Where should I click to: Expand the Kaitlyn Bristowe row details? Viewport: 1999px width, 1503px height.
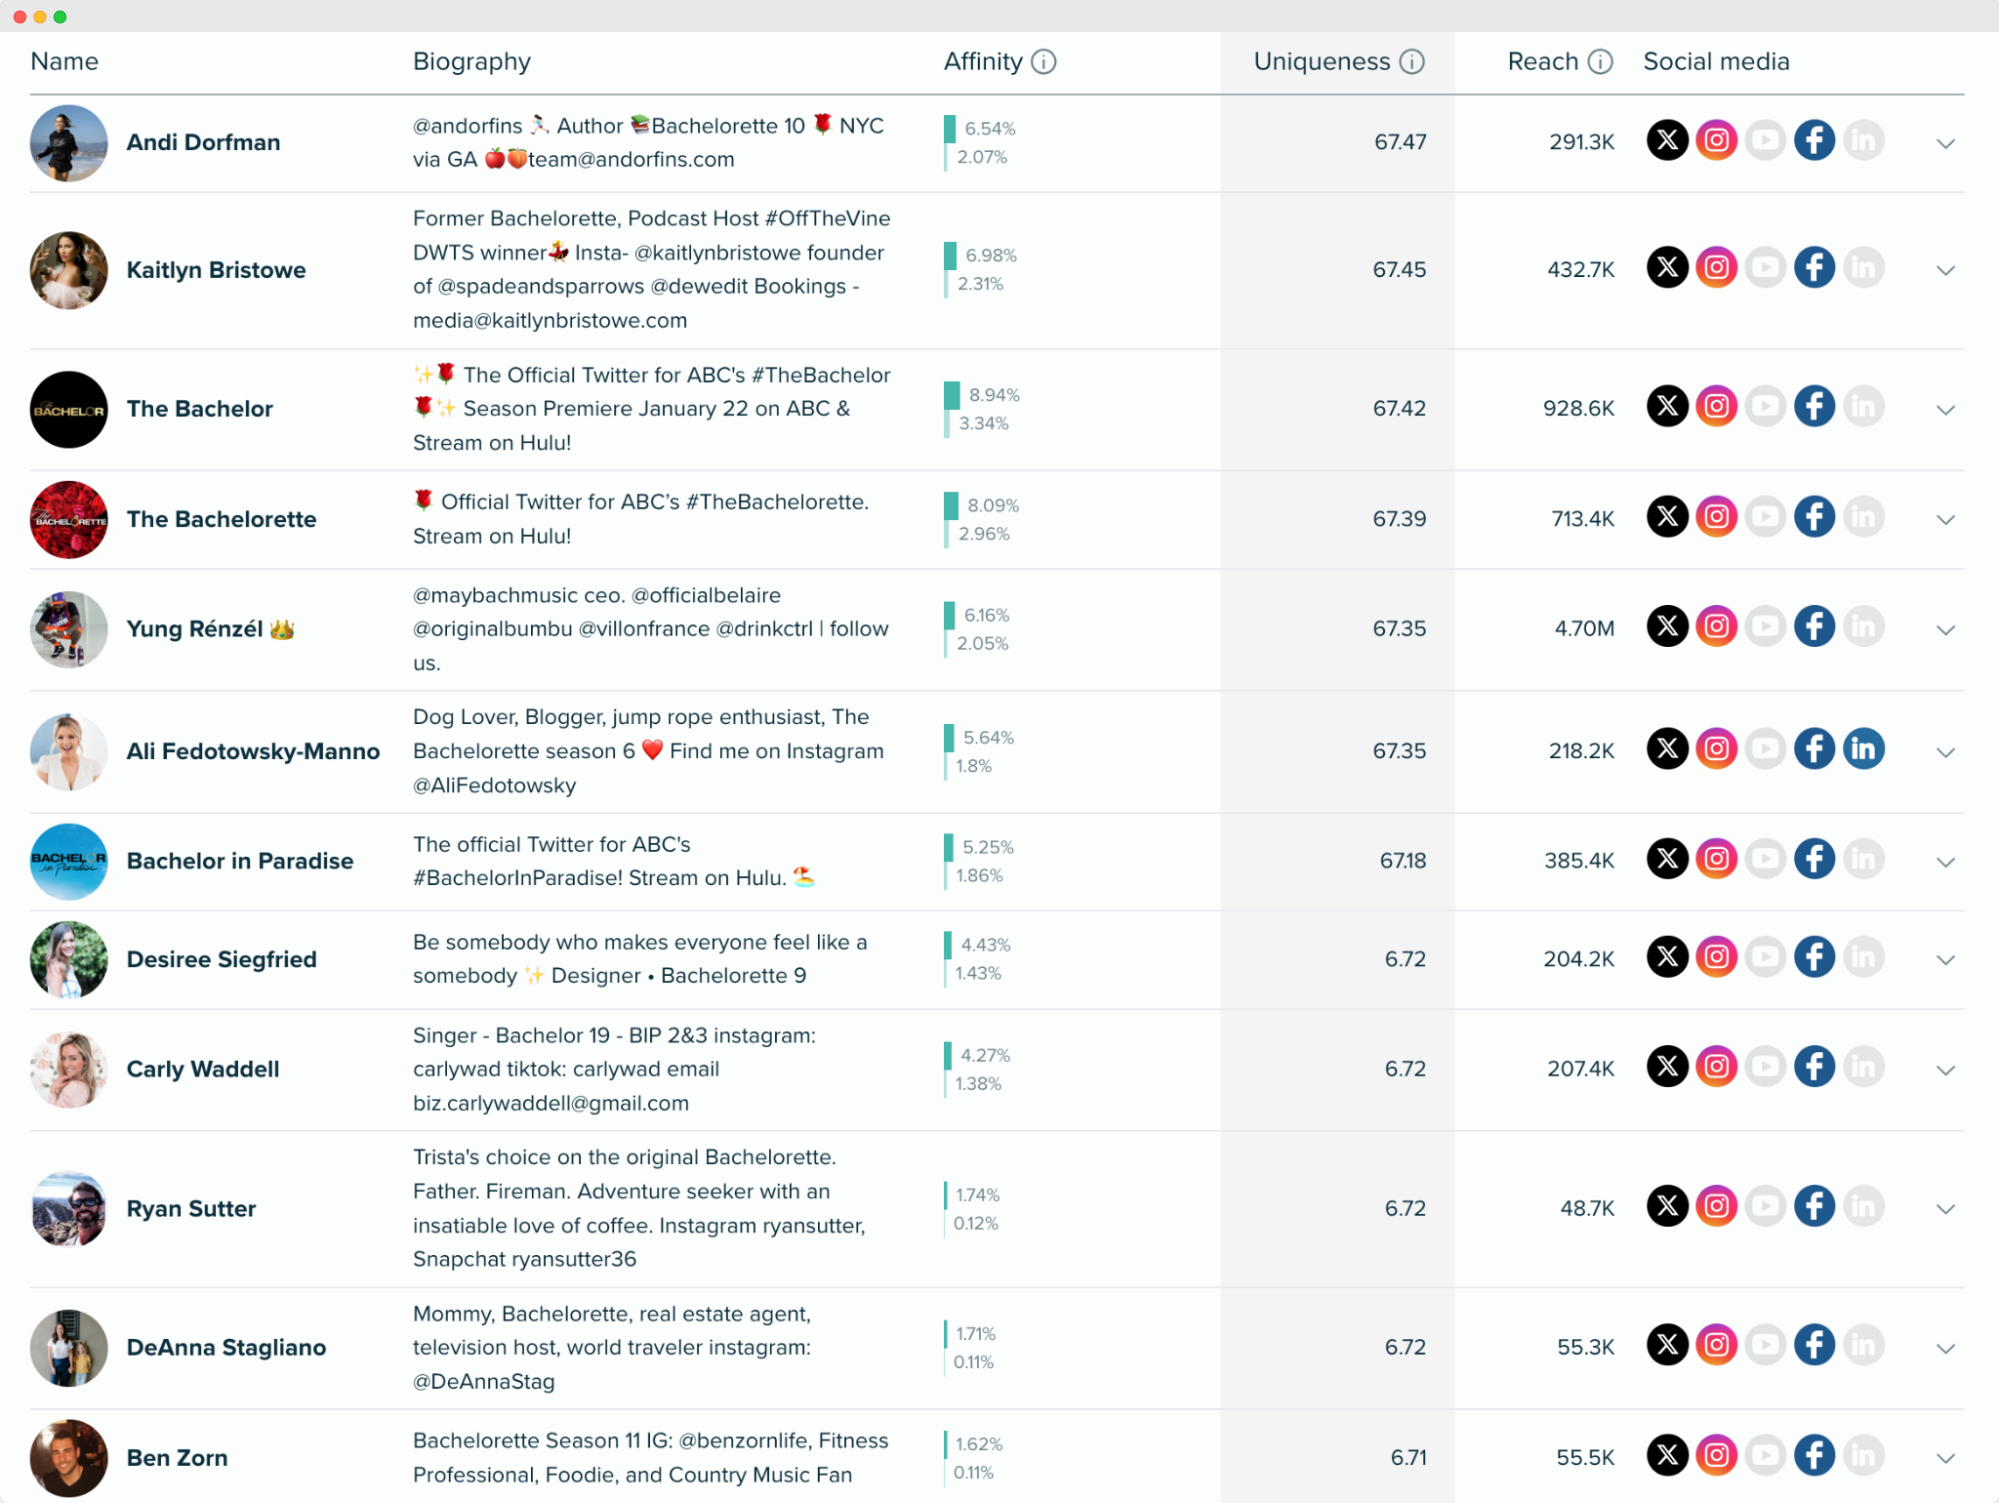(x=1944, y=270)
